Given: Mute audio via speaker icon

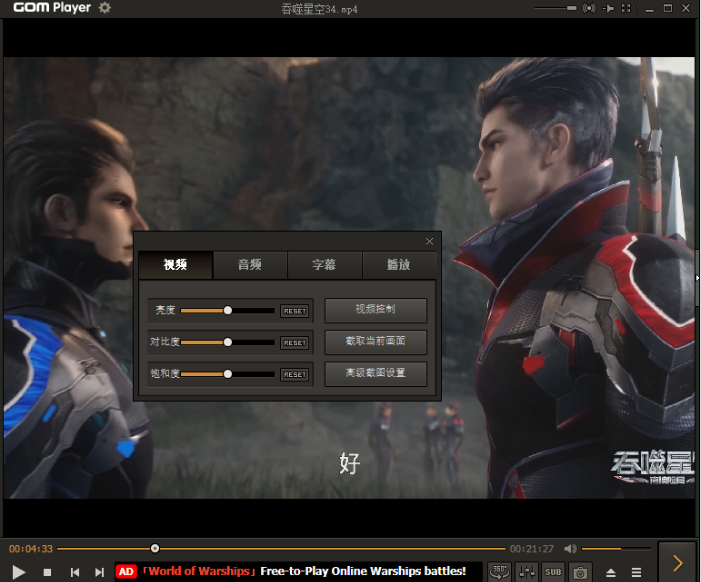Looking at the screenshot, I should [x=570, y=548].
